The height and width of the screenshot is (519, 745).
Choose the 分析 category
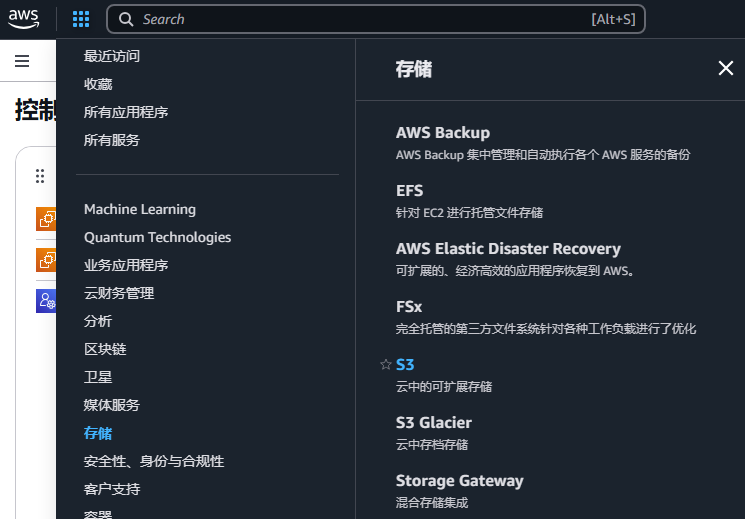(x=98, y=321)
